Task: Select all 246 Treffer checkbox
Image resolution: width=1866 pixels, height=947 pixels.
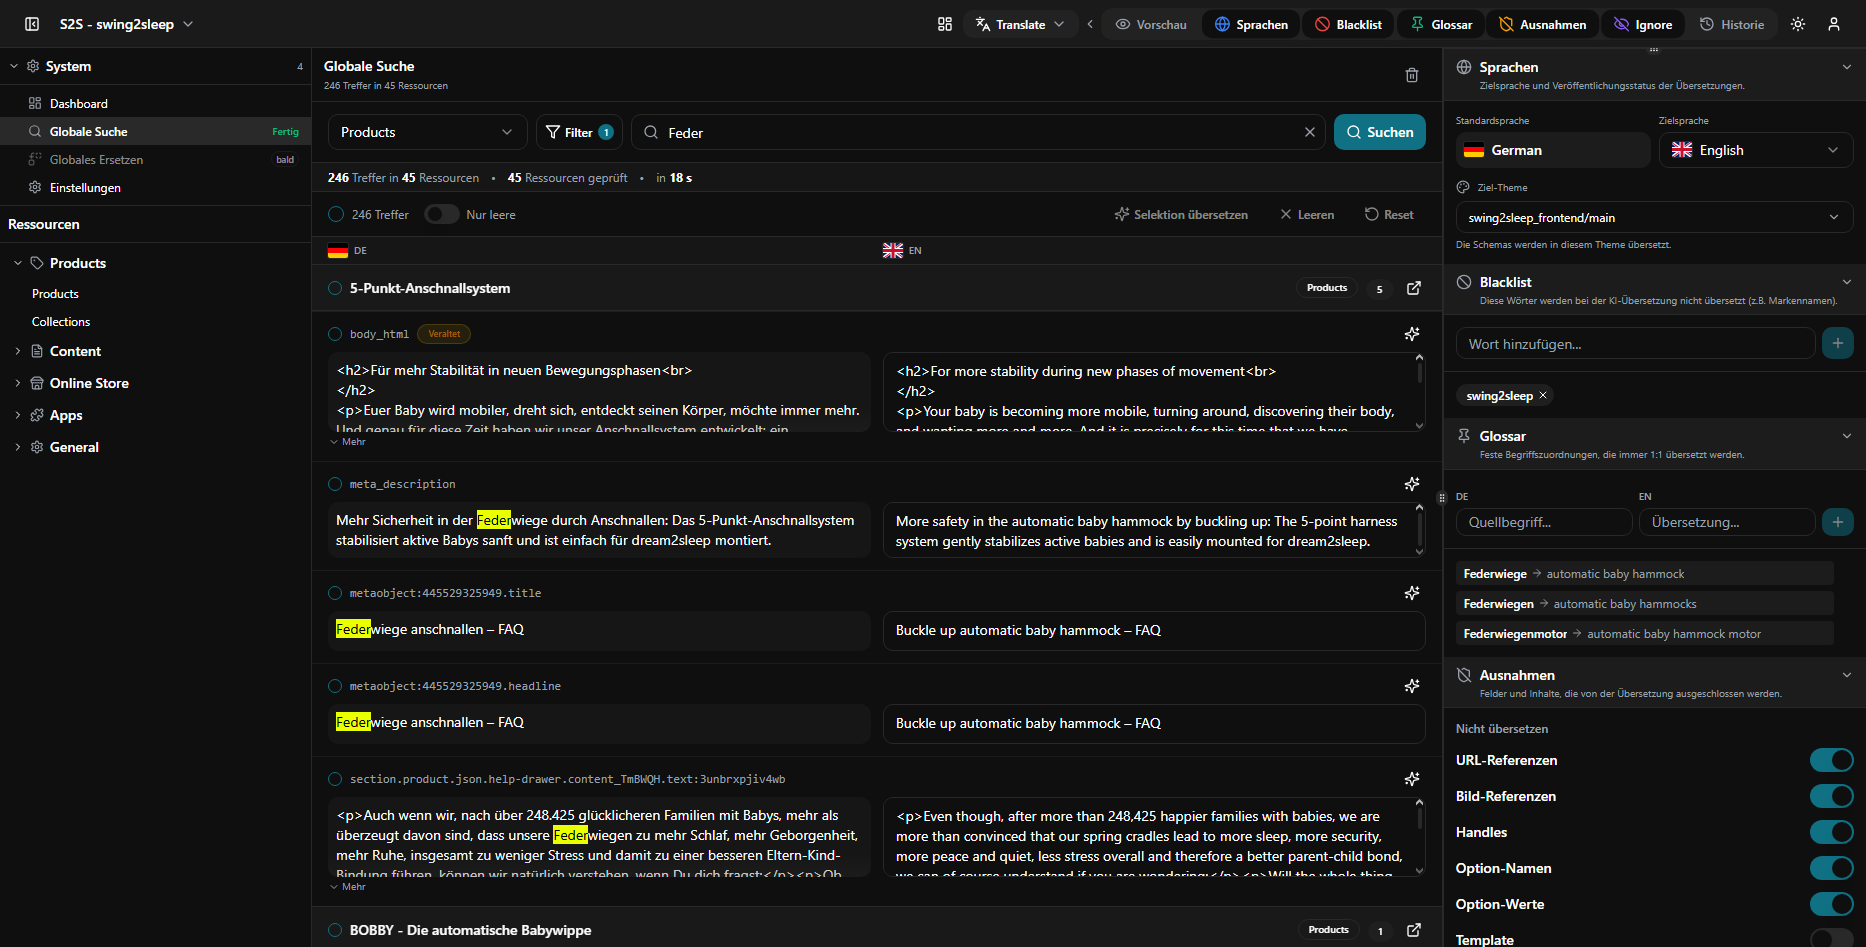Action: pyautogui.click(x=336, y=214)
